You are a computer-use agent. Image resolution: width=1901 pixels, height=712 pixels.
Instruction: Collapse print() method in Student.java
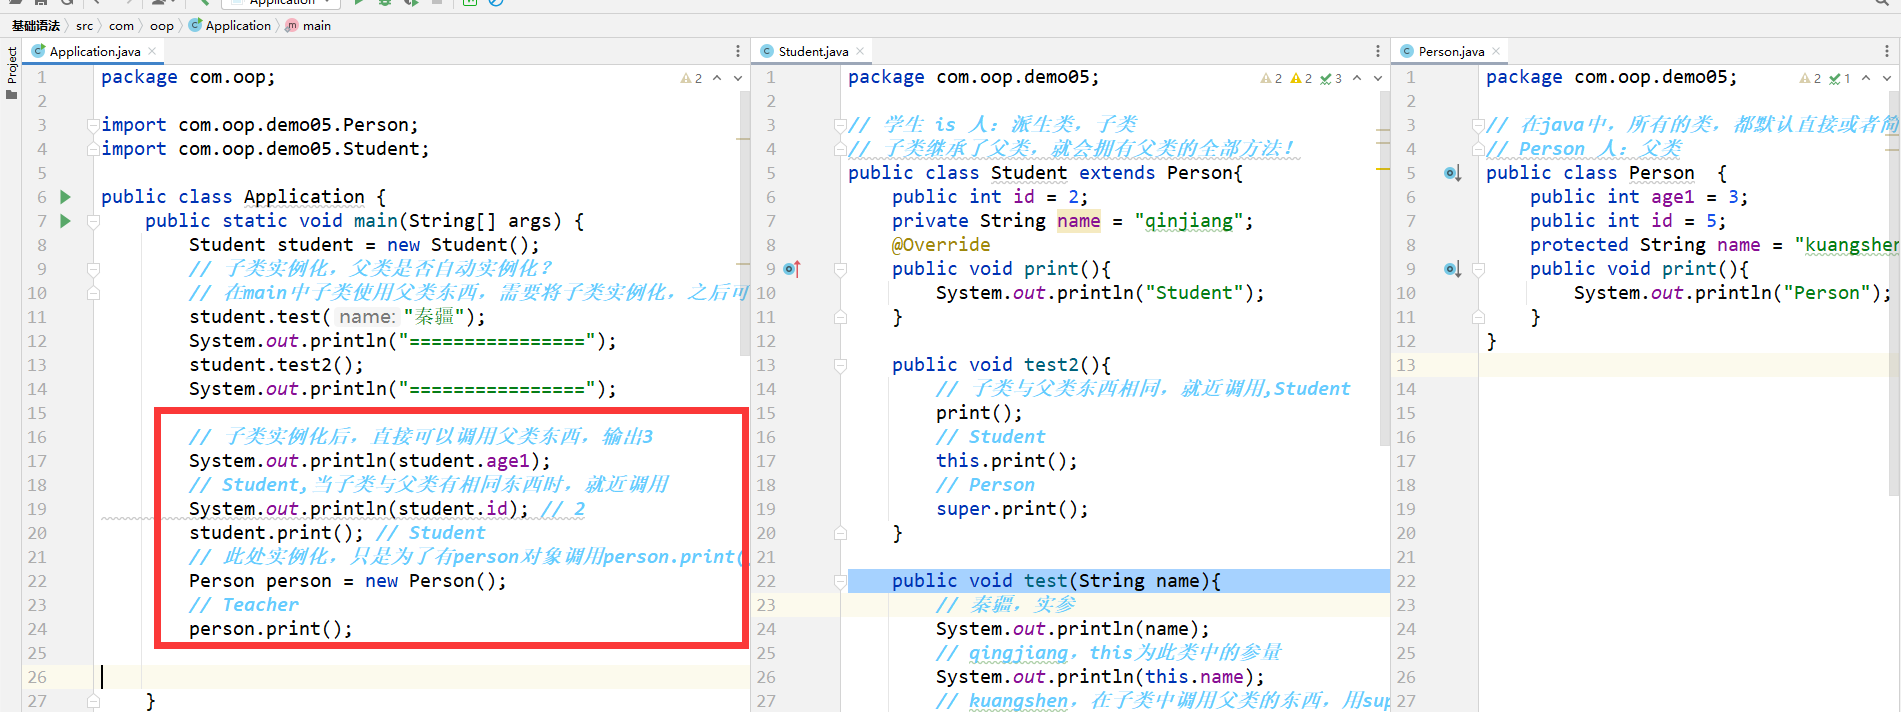840,269
